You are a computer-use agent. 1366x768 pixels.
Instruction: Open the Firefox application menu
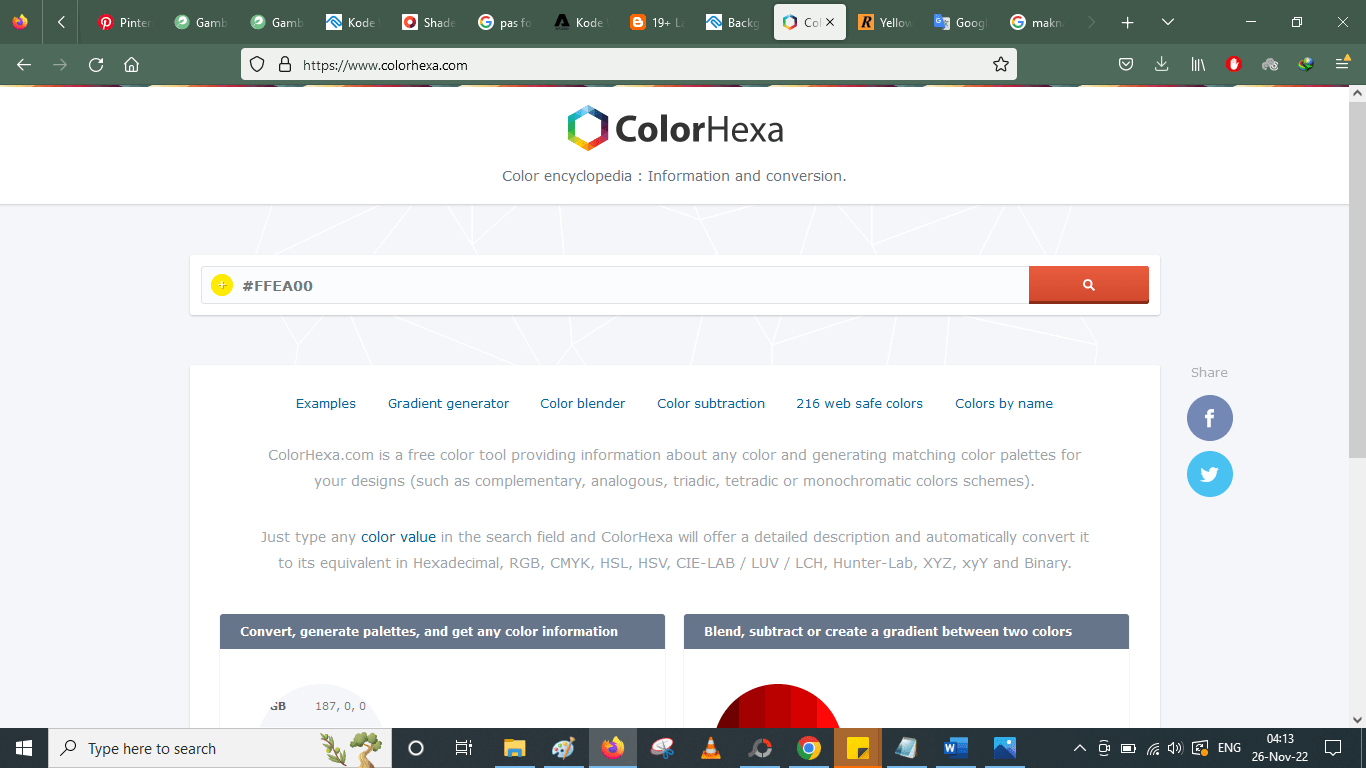[1342, 65]
